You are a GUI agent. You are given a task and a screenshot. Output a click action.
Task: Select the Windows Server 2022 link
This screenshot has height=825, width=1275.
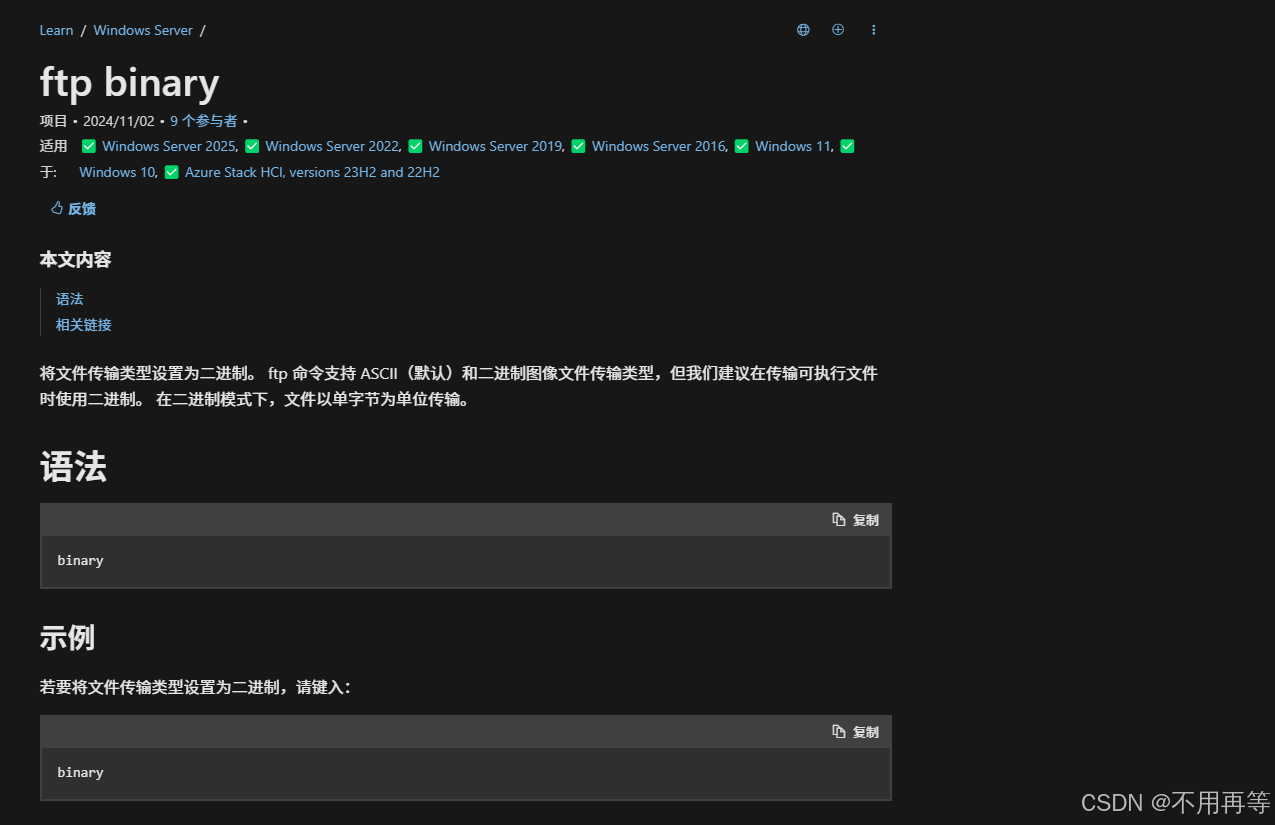point(332,146)
